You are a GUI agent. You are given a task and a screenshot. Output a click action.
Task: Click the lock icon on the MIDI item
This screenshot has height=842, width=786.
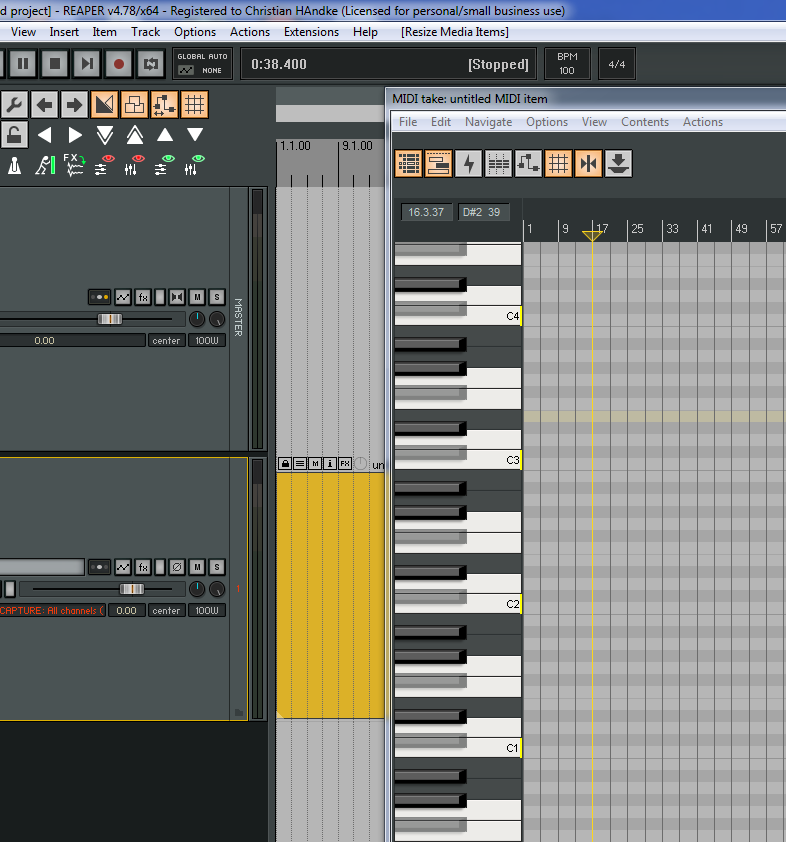[285, 464]
